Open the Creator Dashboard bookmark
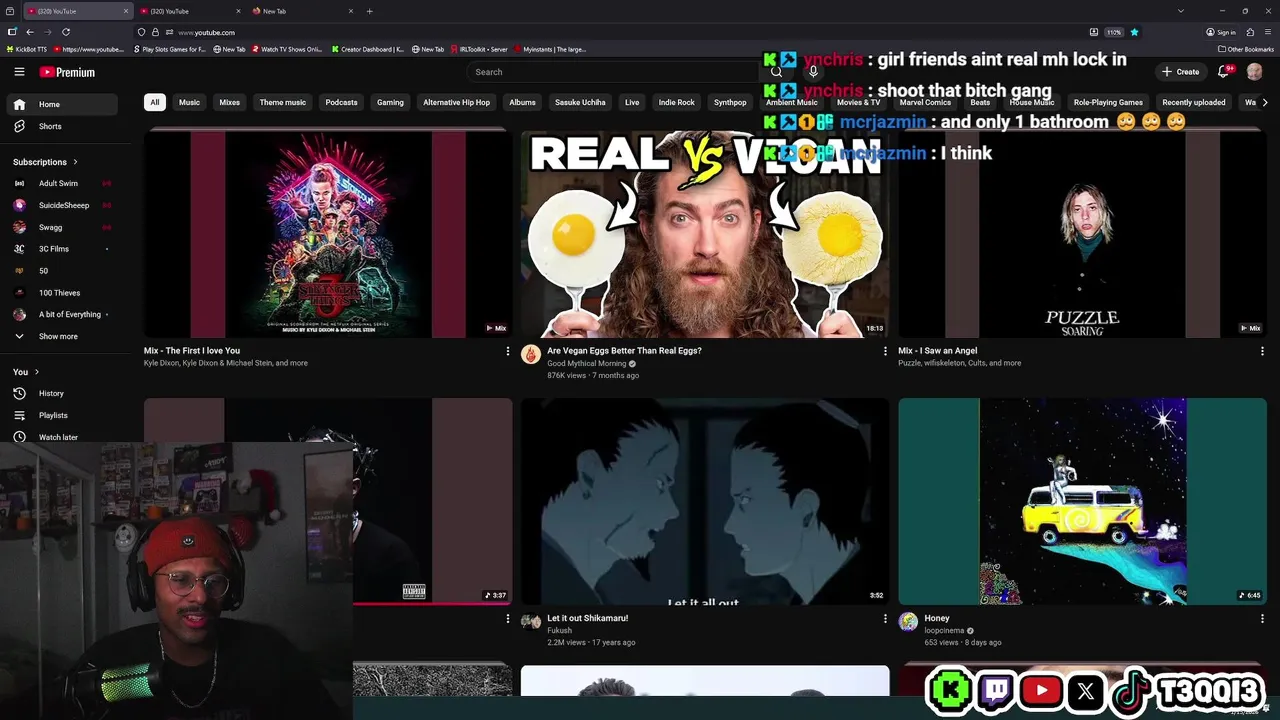Image resolution: width=1280 pixels, height=720 pixels. [x=367, y=49]
